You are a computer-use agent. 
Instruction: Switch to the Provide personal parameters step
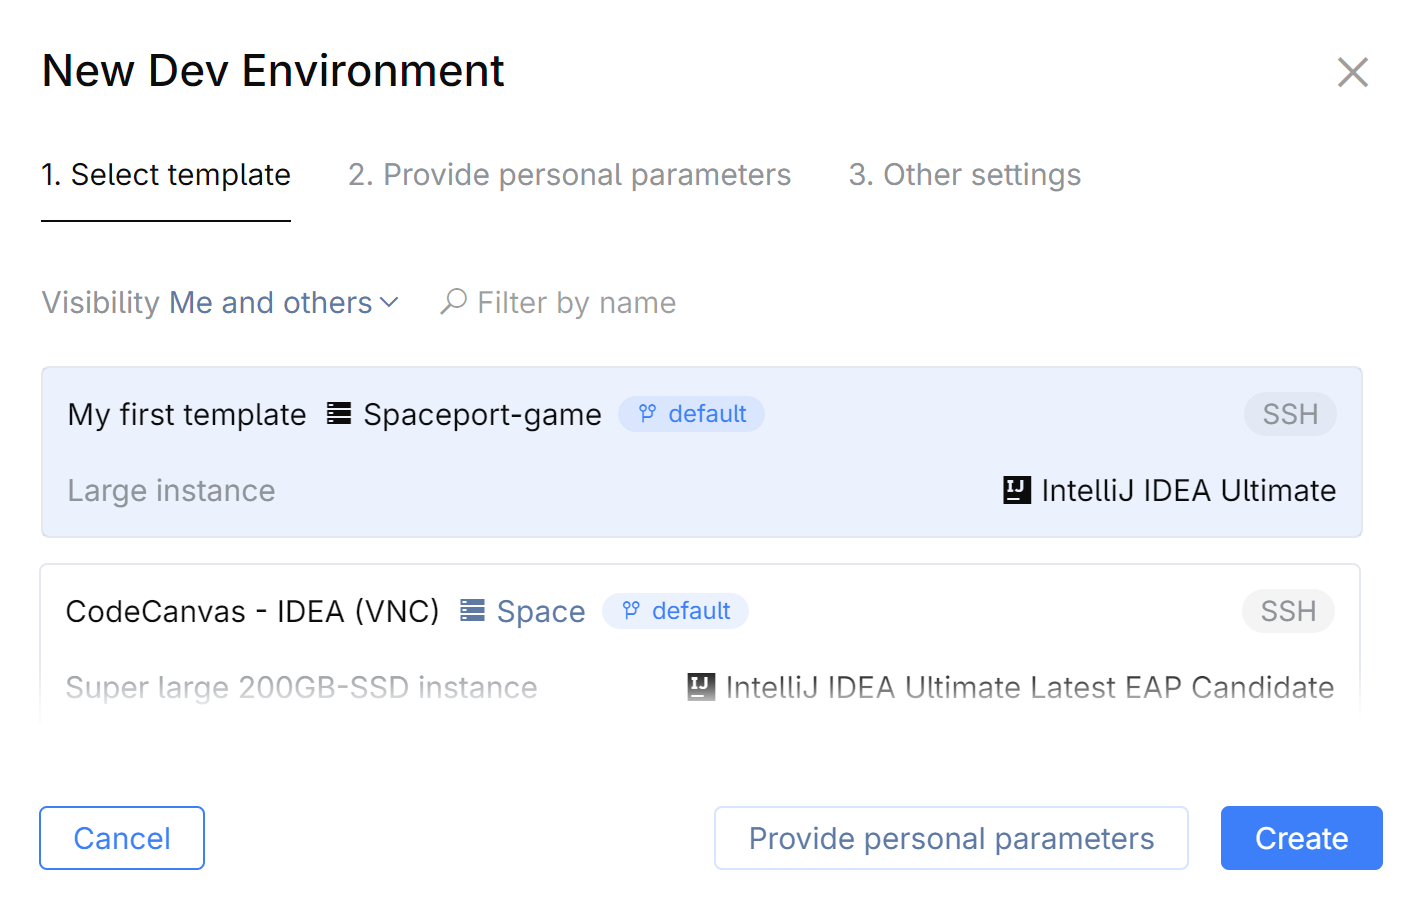click(568, 174)
